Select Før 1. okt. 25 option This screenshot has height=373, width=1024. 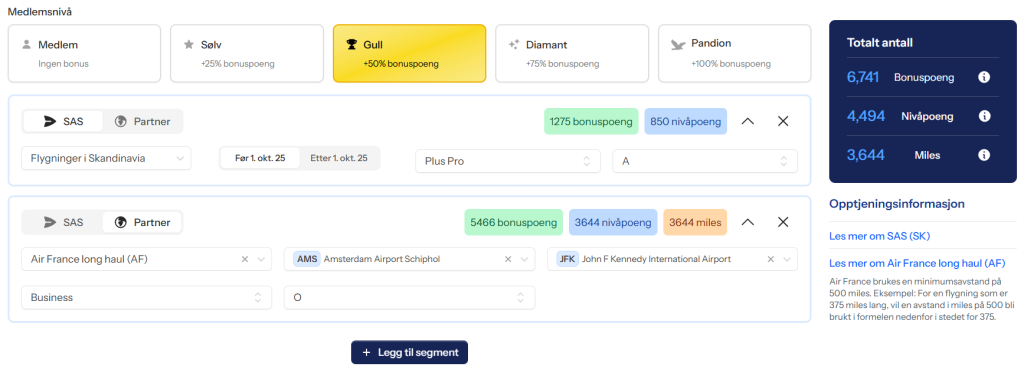click(x=261, y=158)
